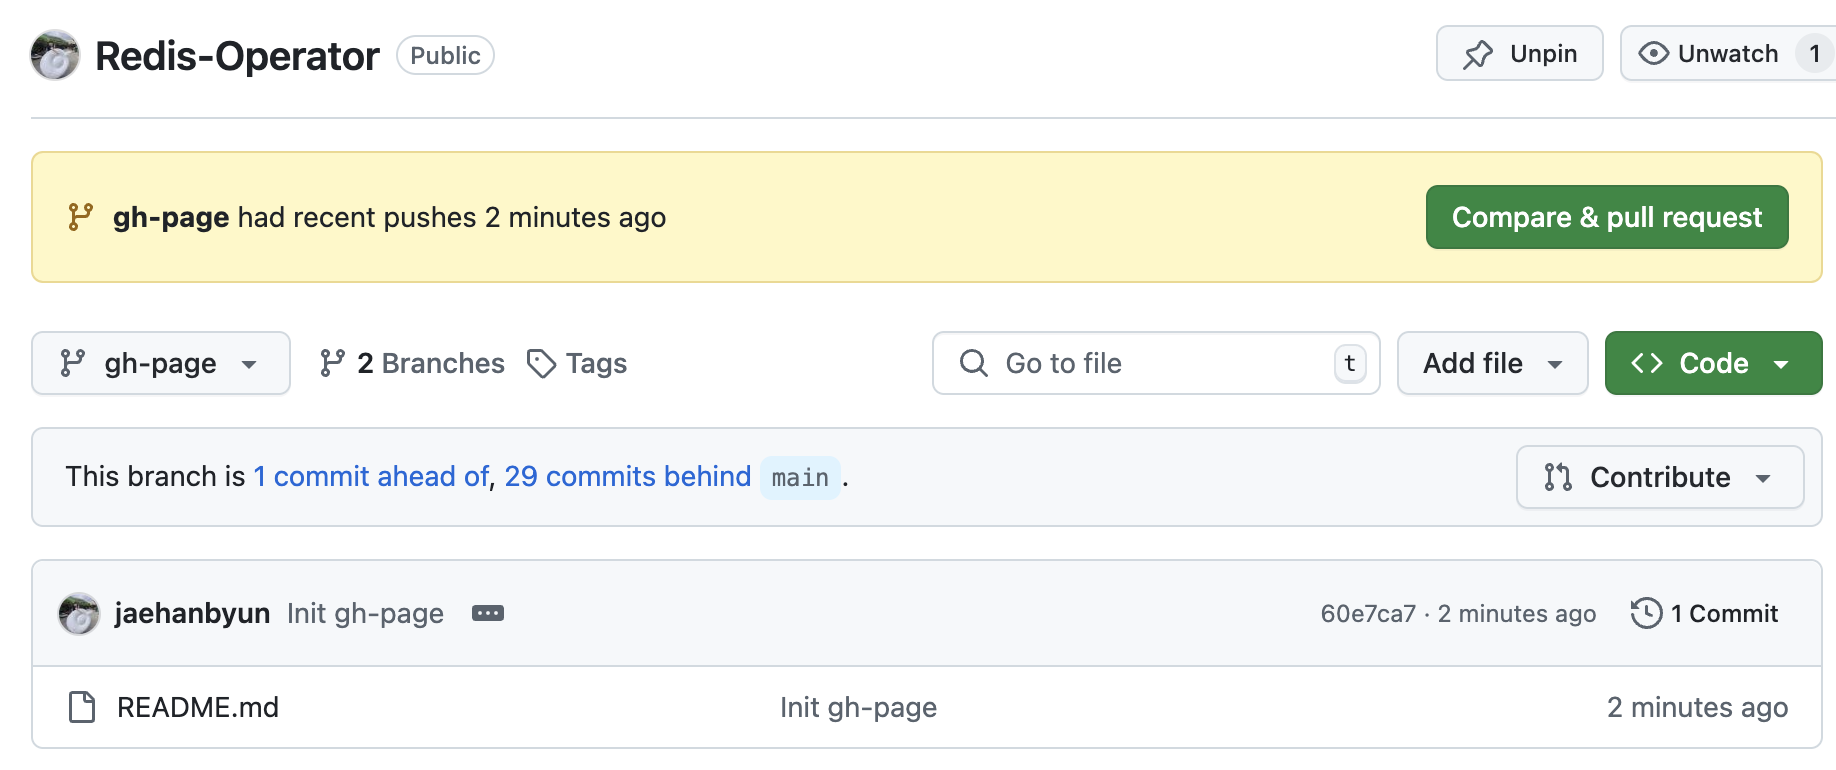Viewport: 1836px width, 770px height.
Task: Click the 2 minutes ago timestamp in README.md row
Action: point(1697,707)
